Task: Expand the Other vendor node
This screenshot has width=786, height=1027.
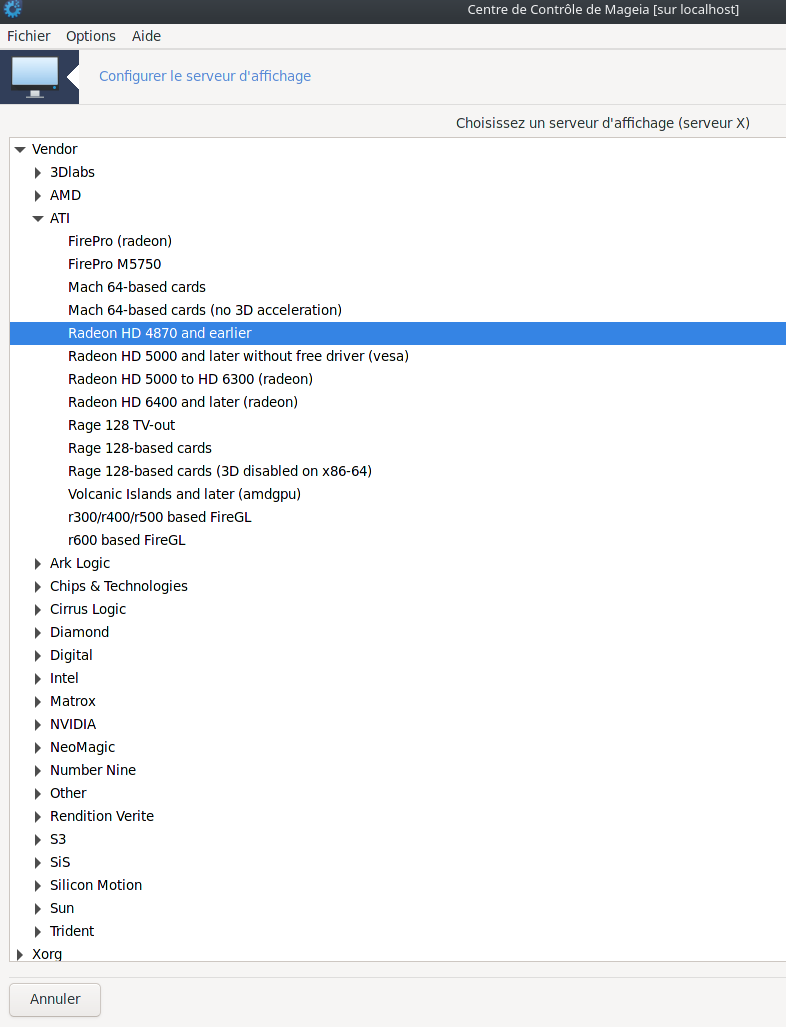Action: tap(37, 793)
